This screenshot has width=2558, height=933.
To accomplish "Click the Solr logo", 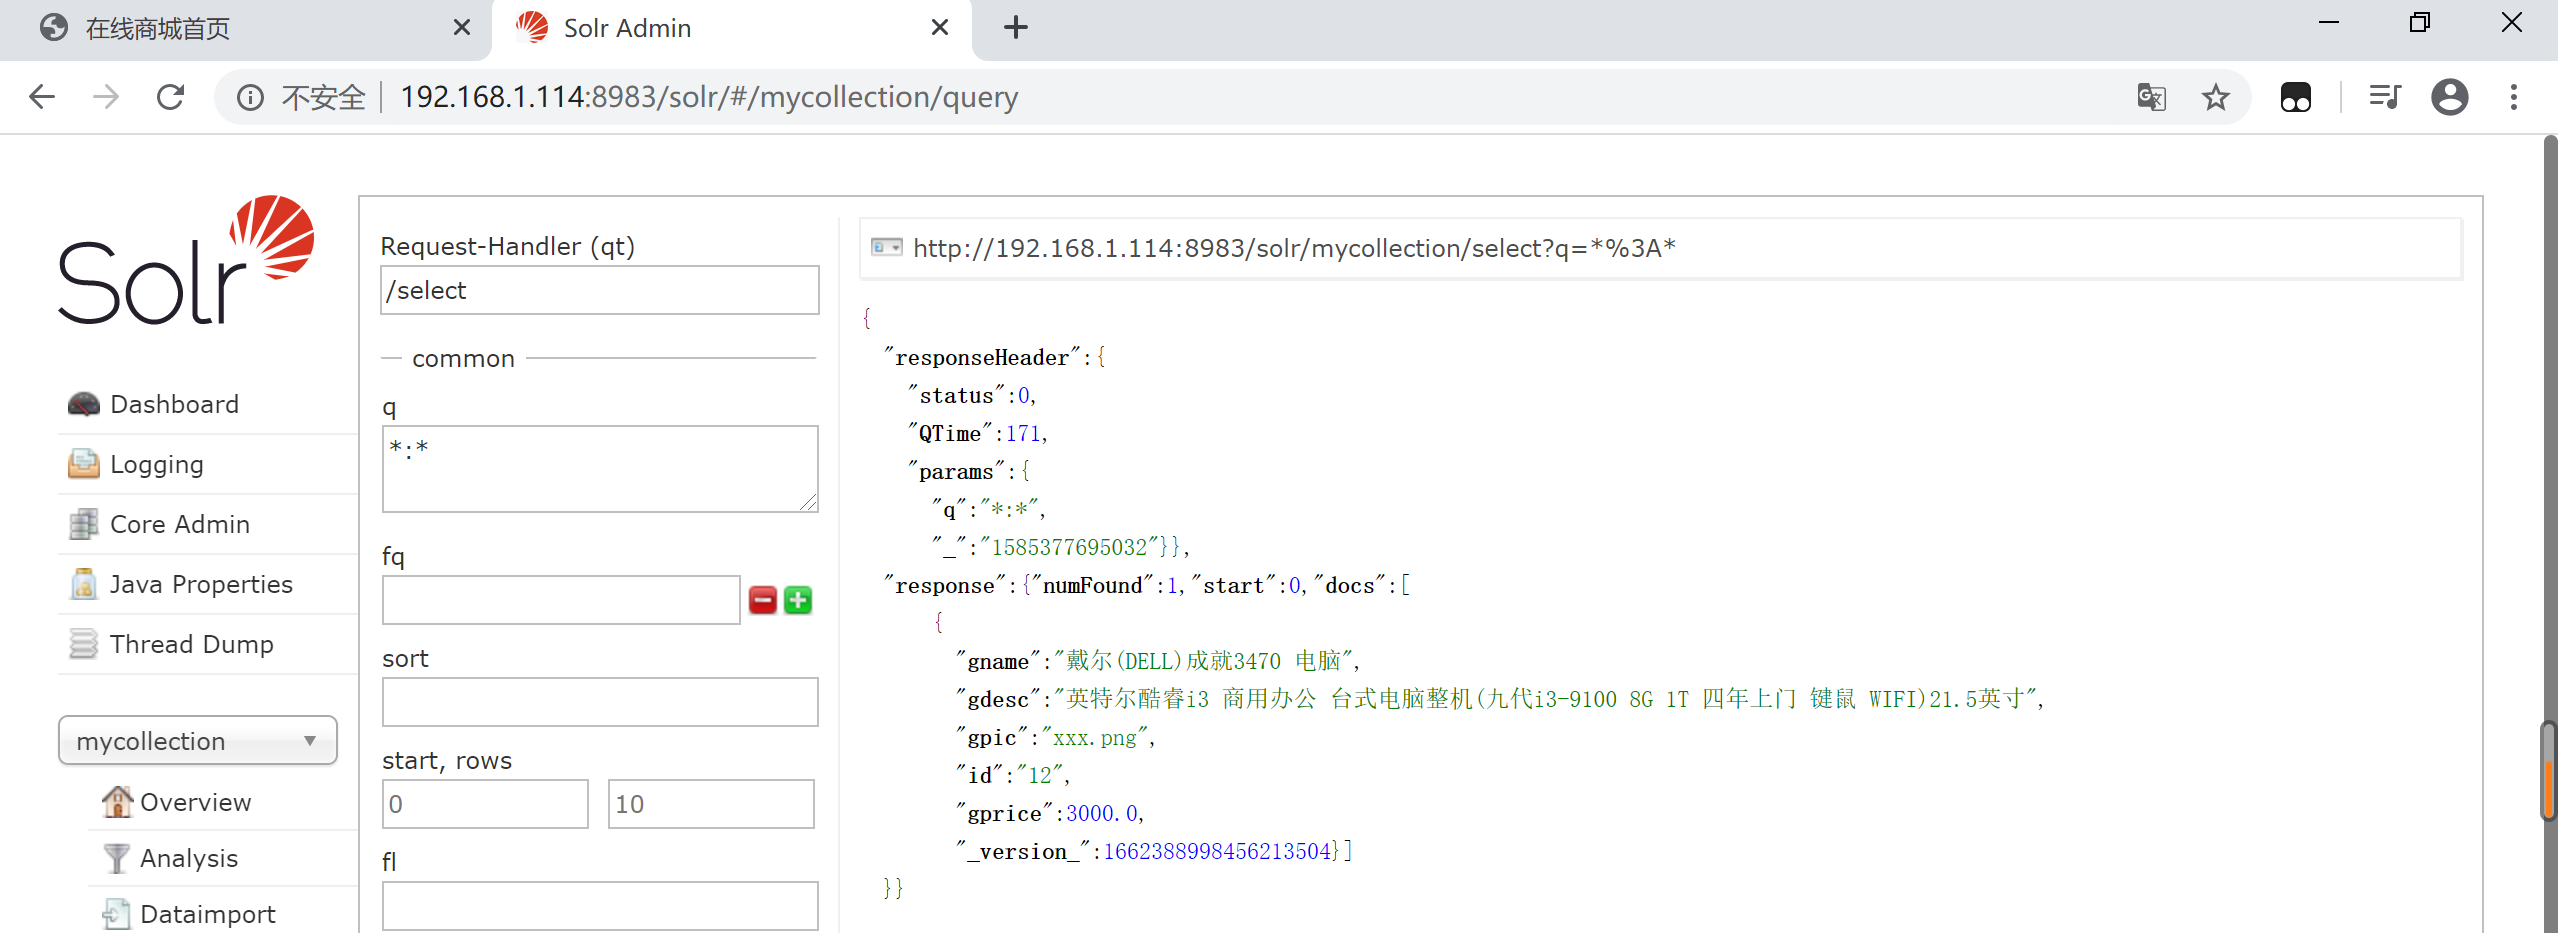I will point(186,260).
